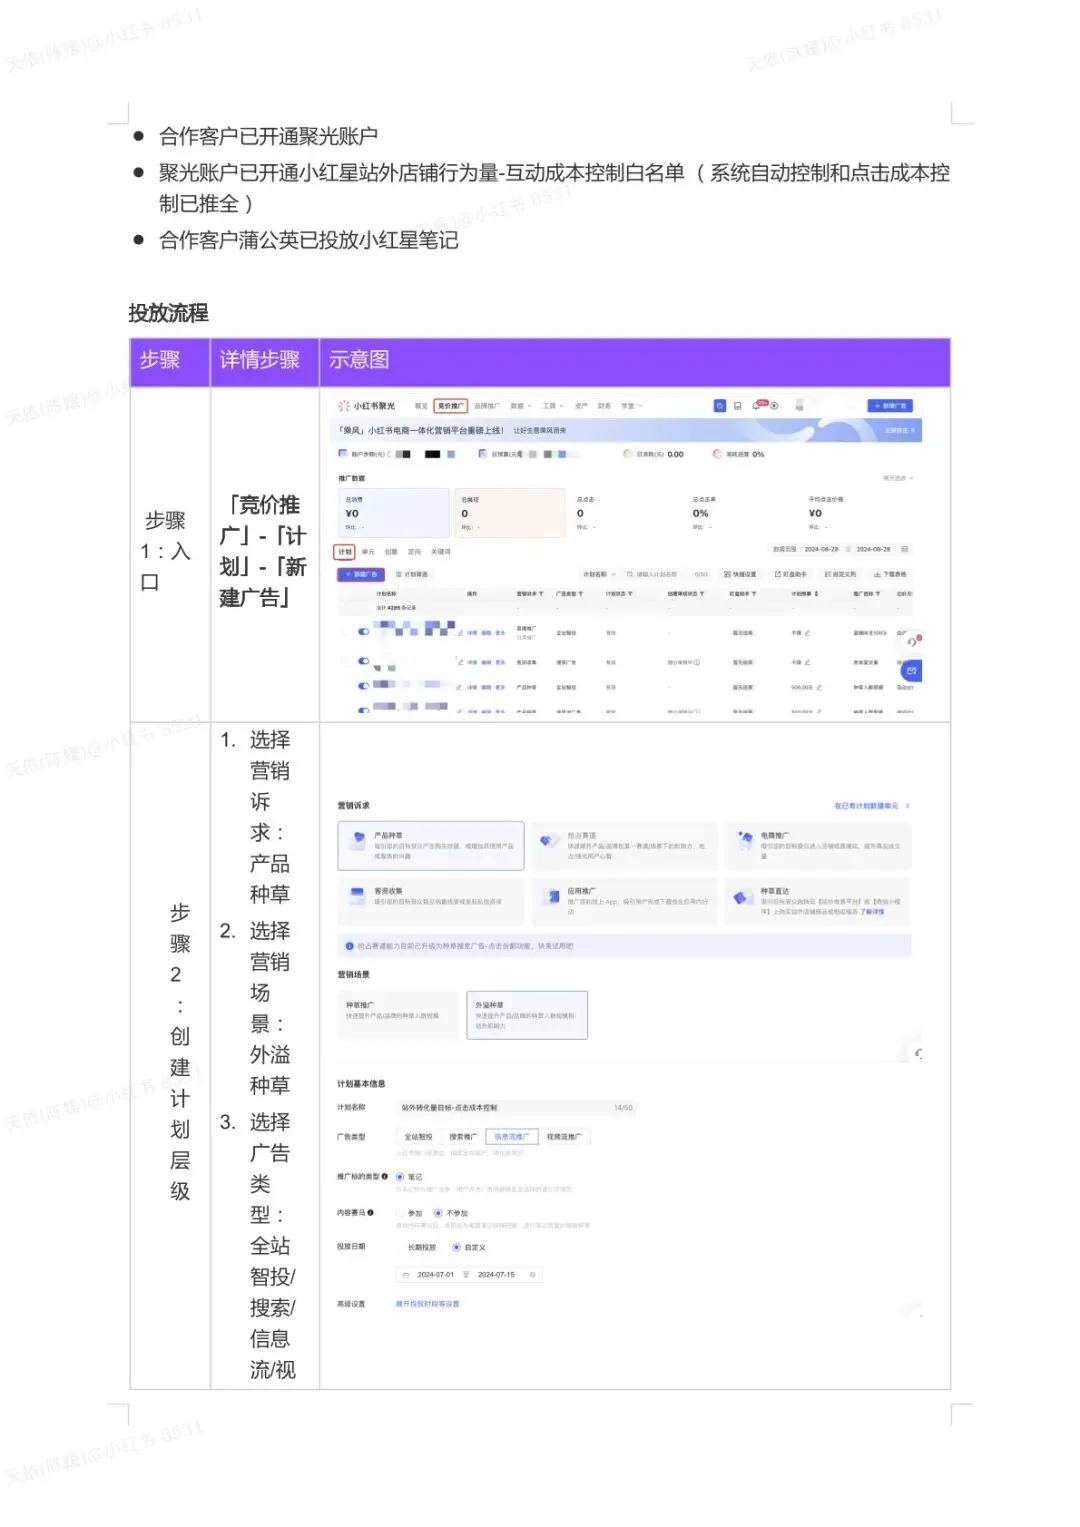Toggle the third plan row switch
Screen dimensions: 1080x1527
(364, 686)
